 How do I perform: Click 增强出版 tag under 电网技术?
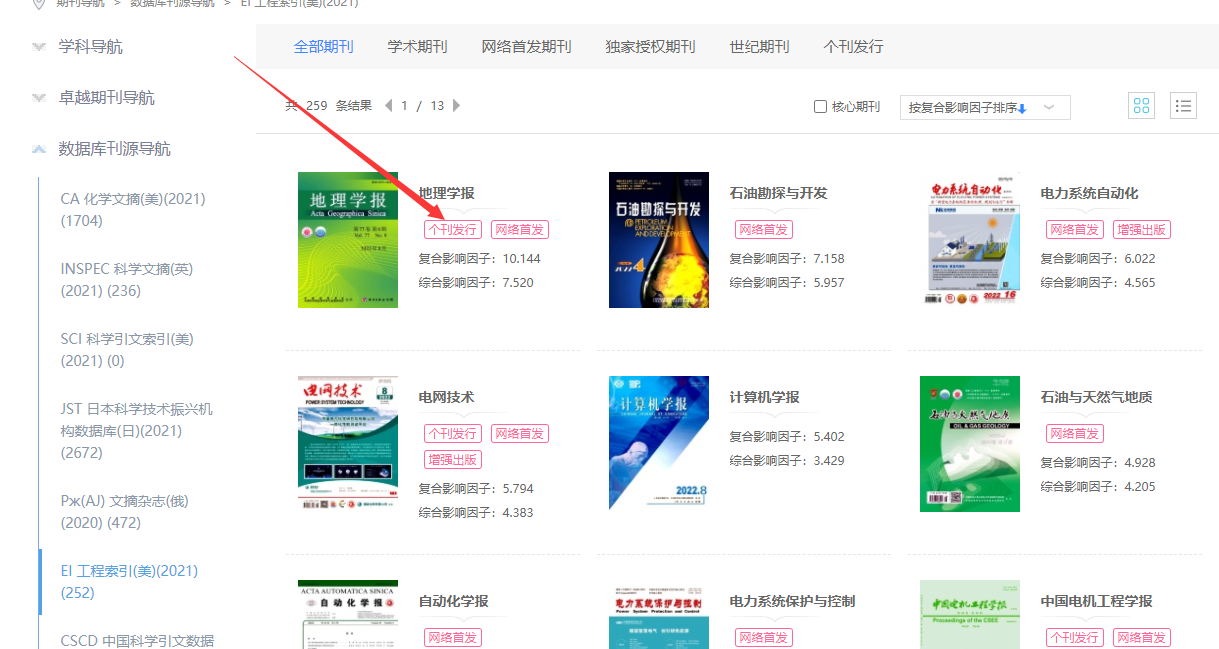pyautogui.click(x=452, y=460)
